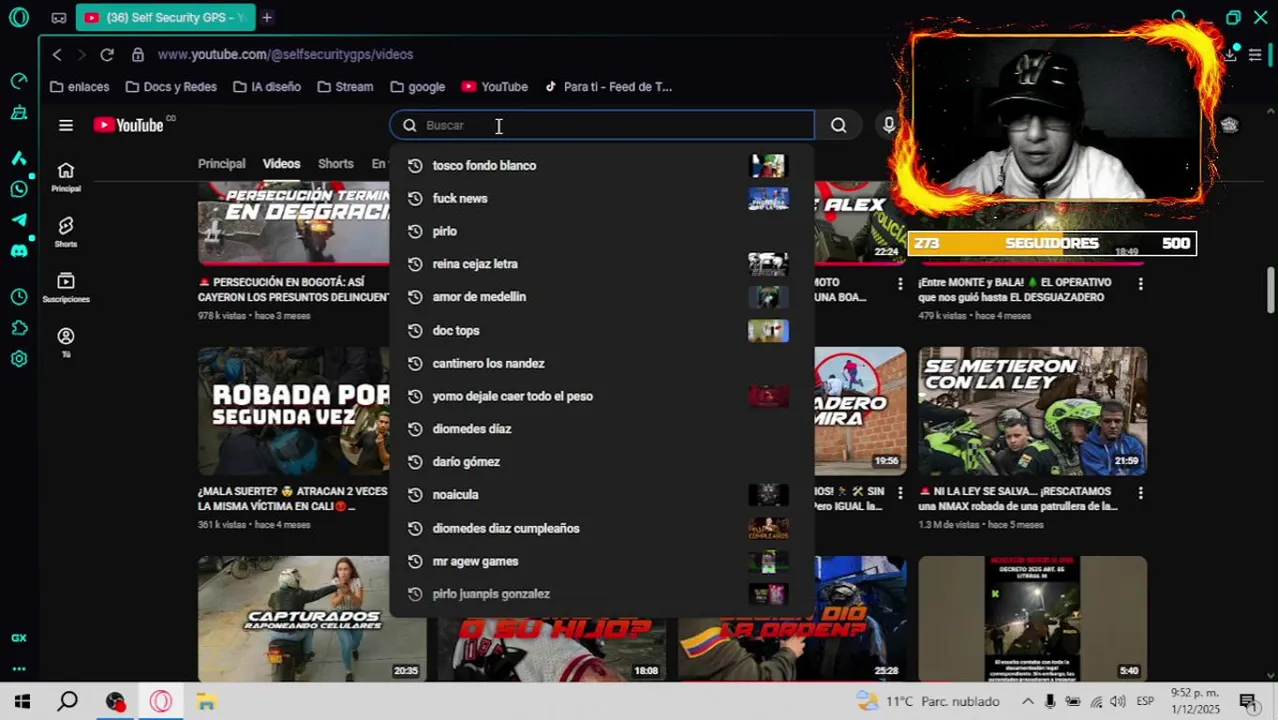Open the WhatsApp sidebar messenger
1278x720 pixels.
tap(18, 189)
